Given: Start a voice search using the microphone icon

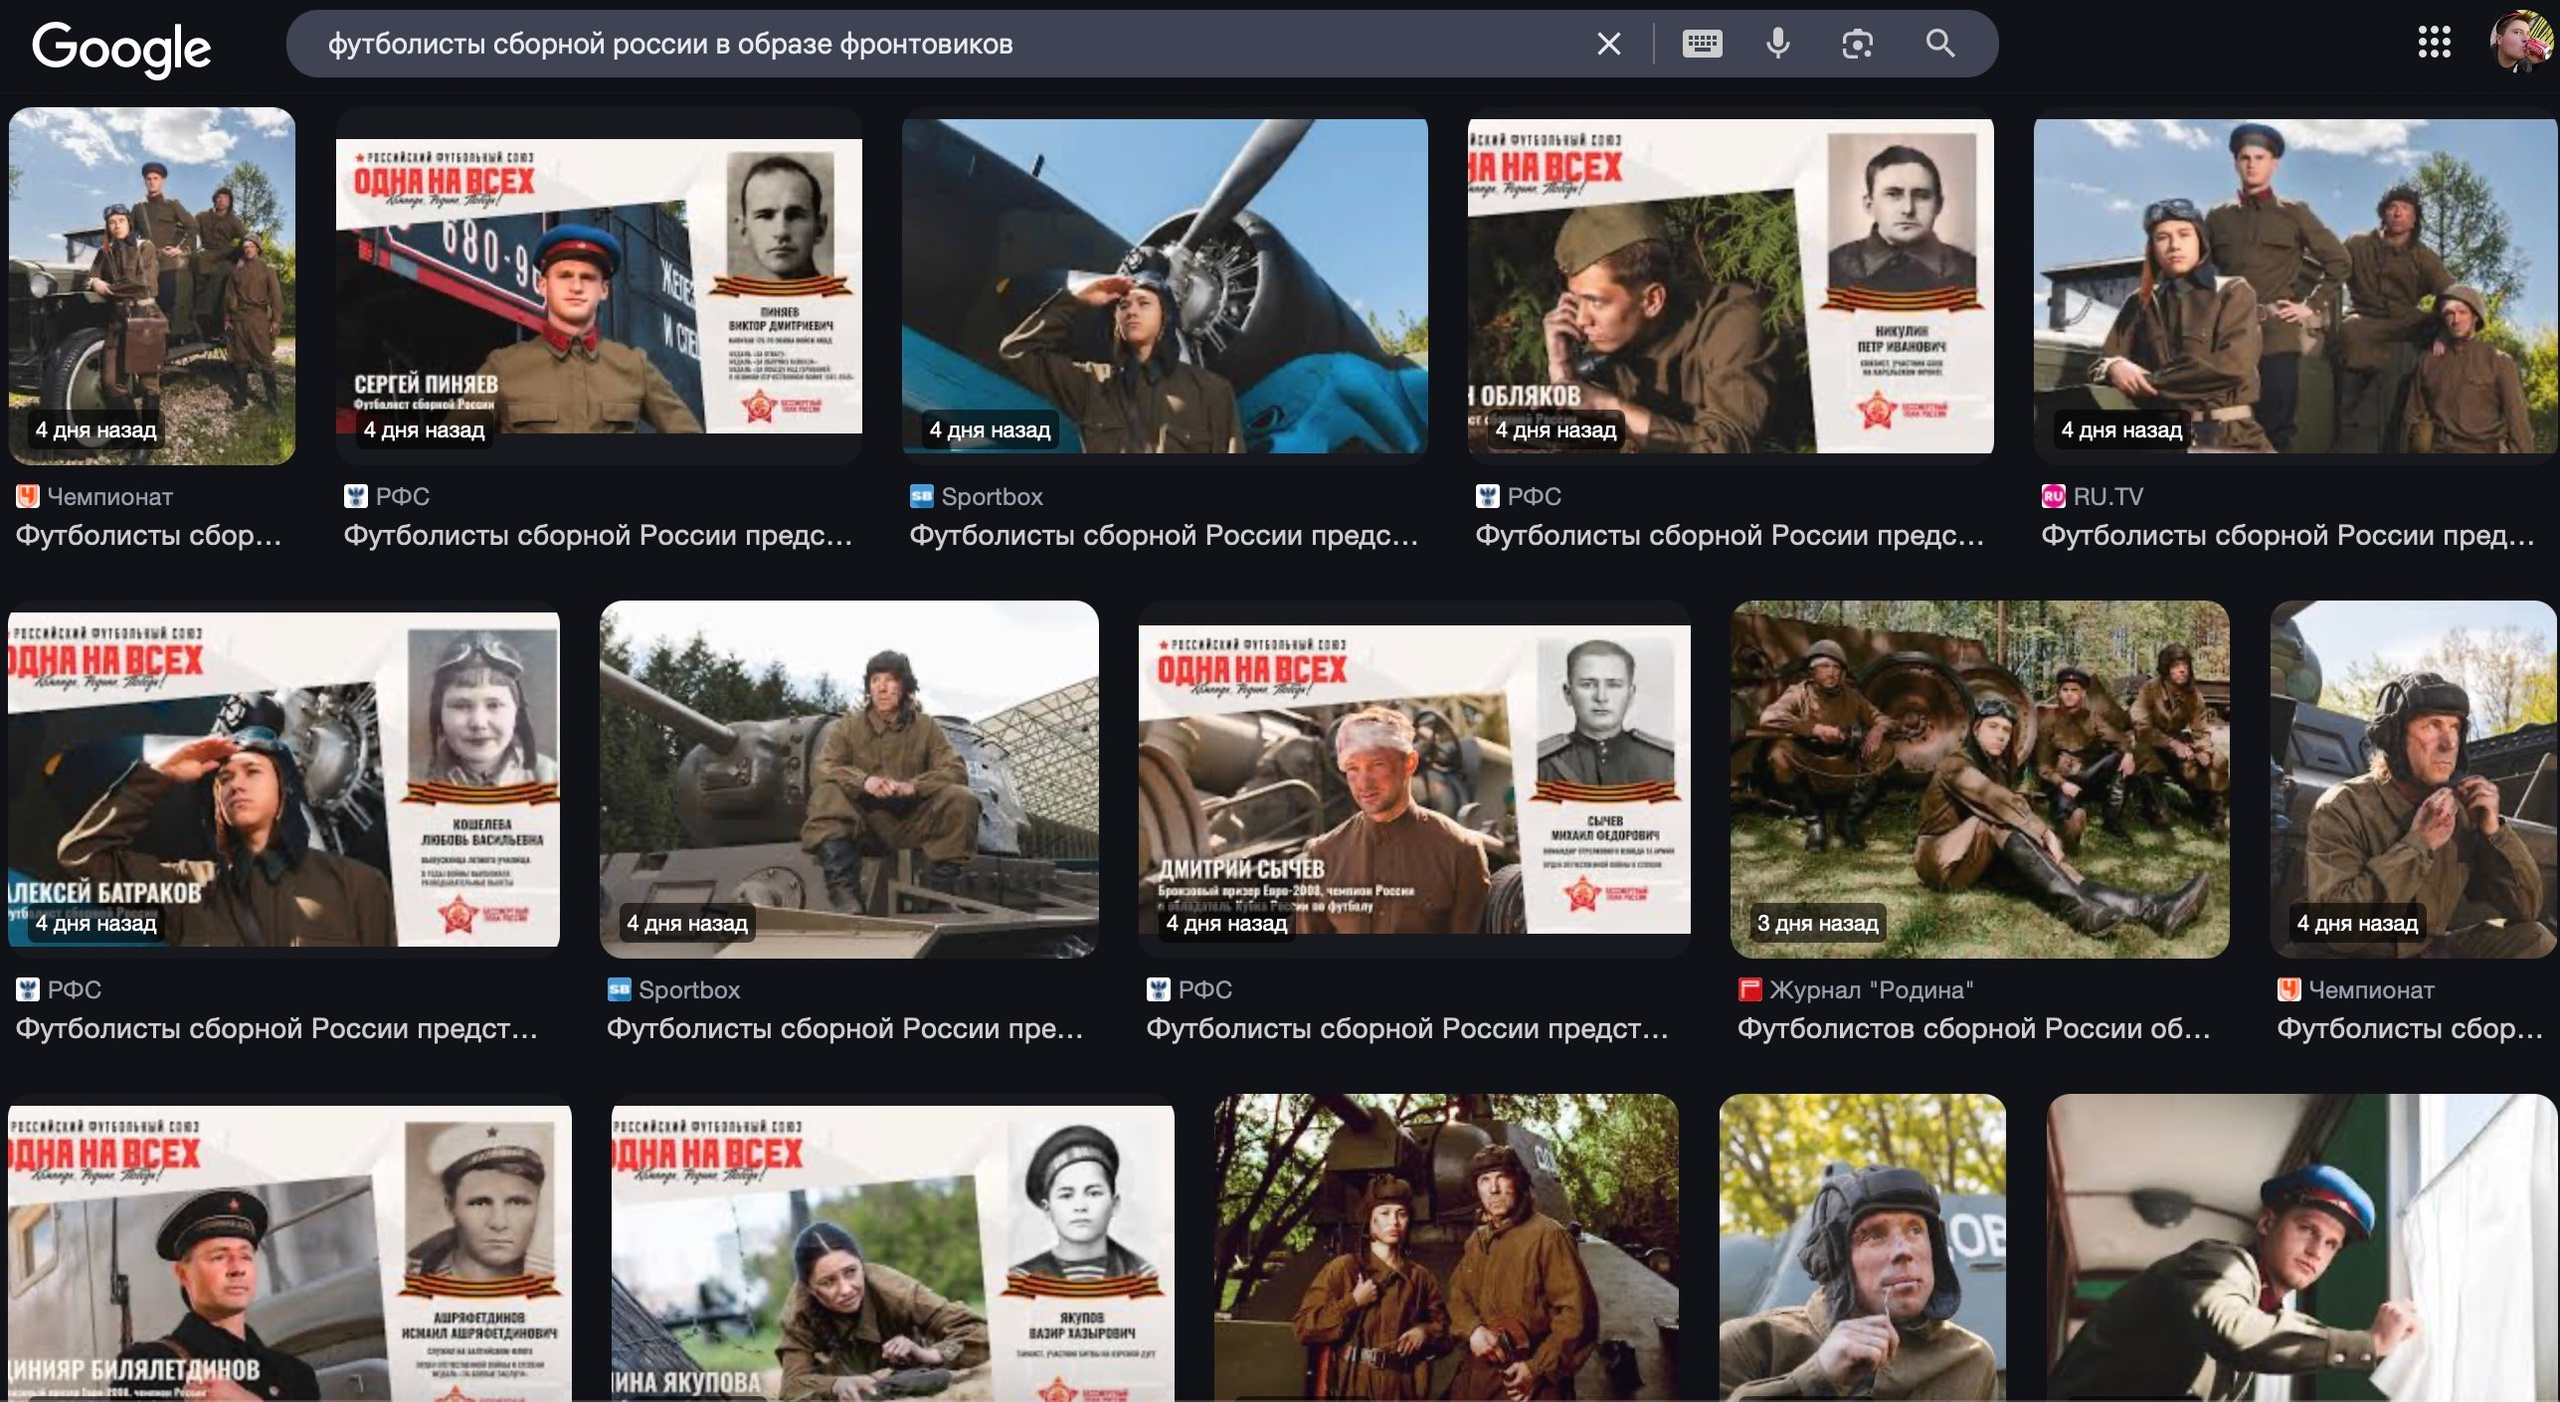Looking at the screenshot, I should [x=1779, y=44].
